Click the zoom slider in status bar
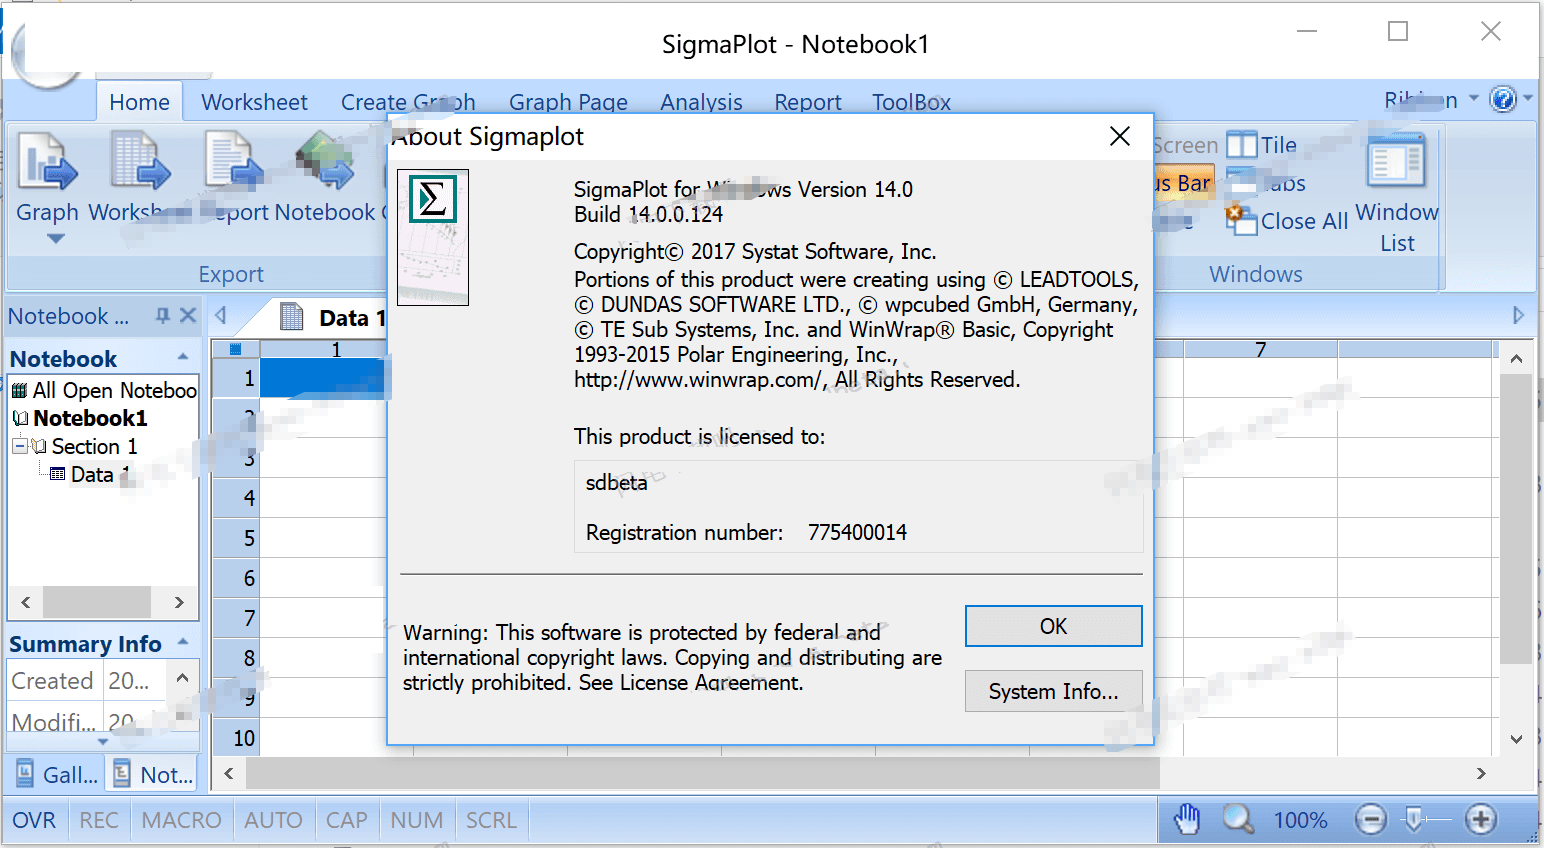The image size is (1544, 848). [1414, 820]
